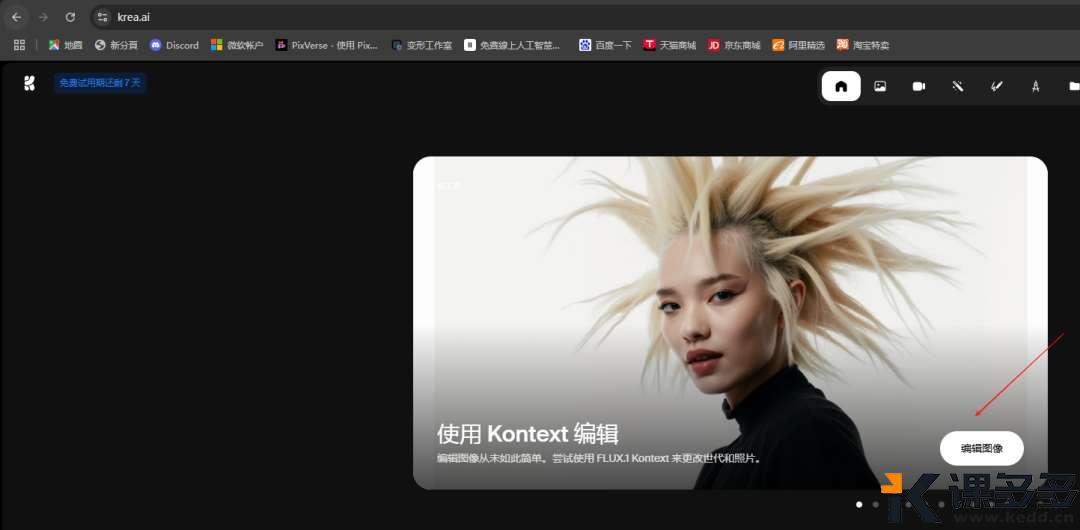Open the 京东商城 bookmark
This screenshot has height=530, width=1080.
tap(734, 45)
